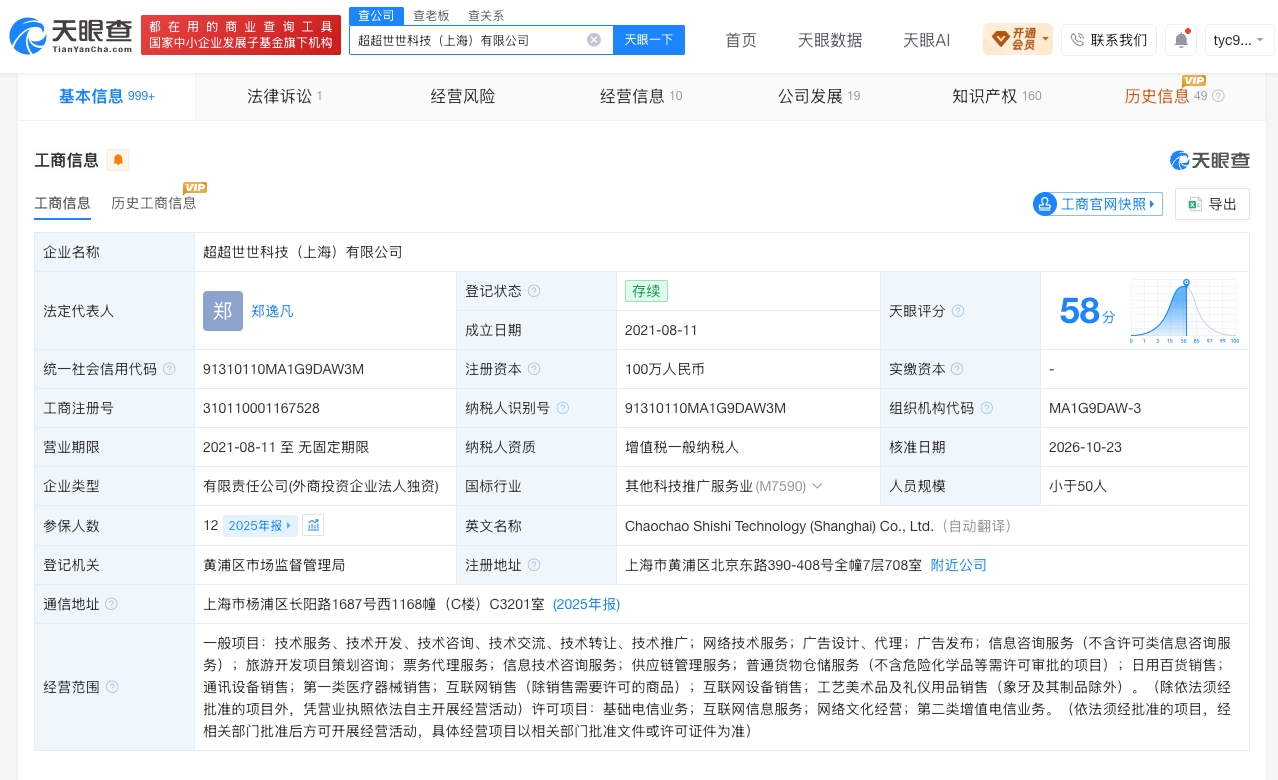This screenshot has width=1278, height=780.
Task: Click the 附近公司 nearby companies link
Action: point(958,565)
